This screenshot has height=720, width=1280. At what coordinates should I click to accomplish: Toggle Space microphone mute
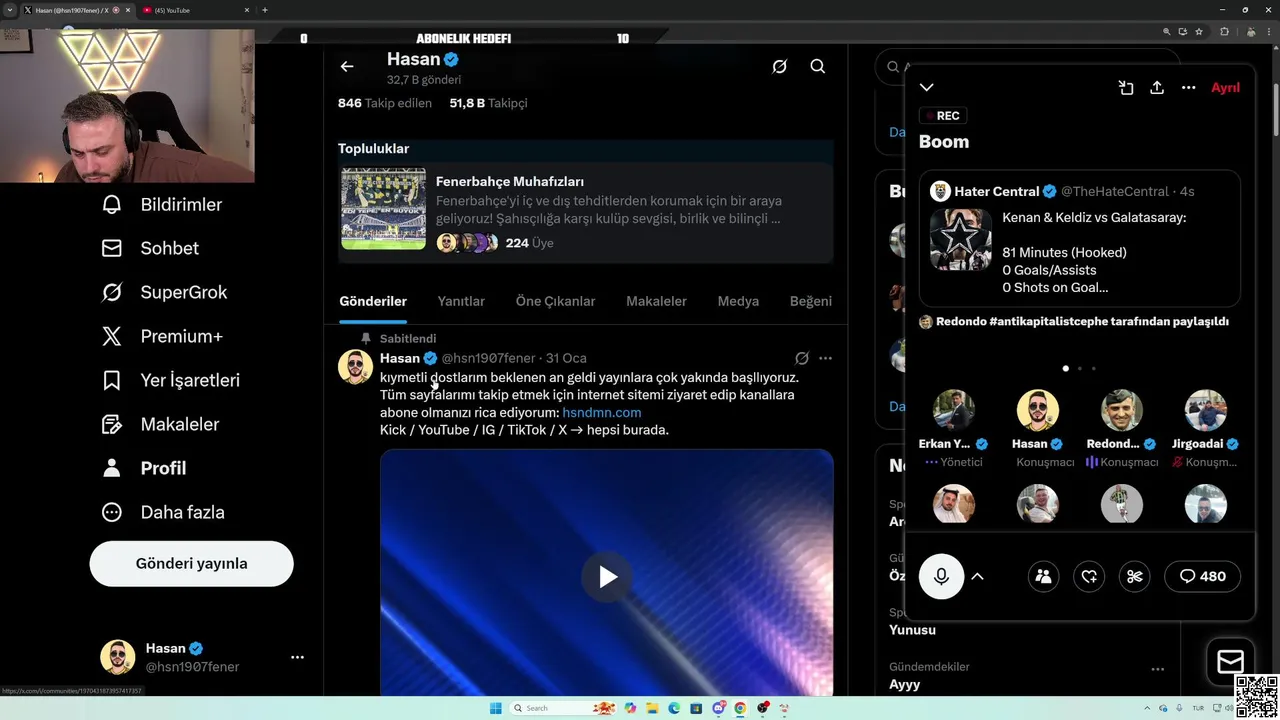941,576
